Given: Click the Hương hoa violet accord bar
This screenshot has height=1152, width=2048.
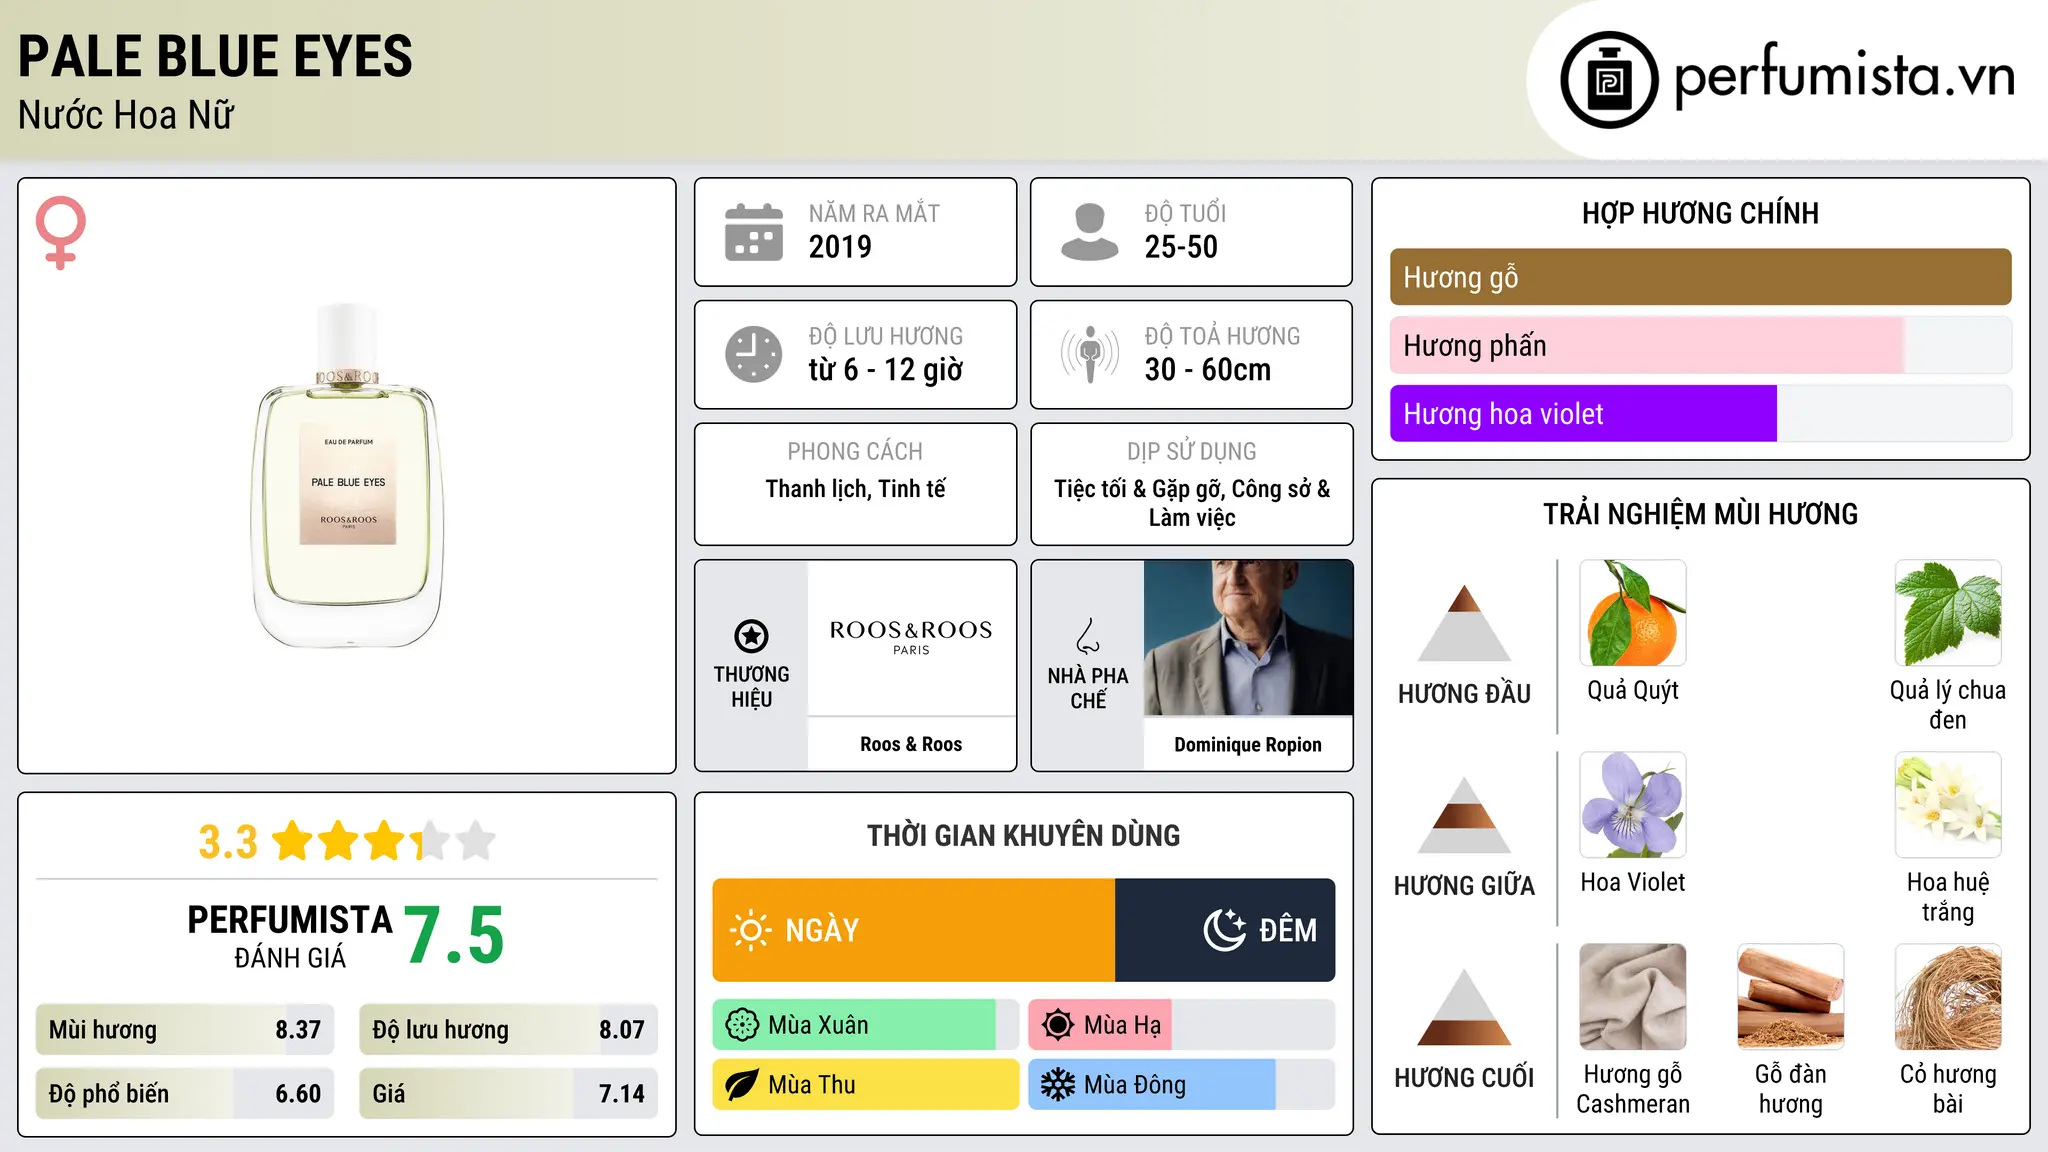Looking at the screenshot, I should [x=1701, y=413].
